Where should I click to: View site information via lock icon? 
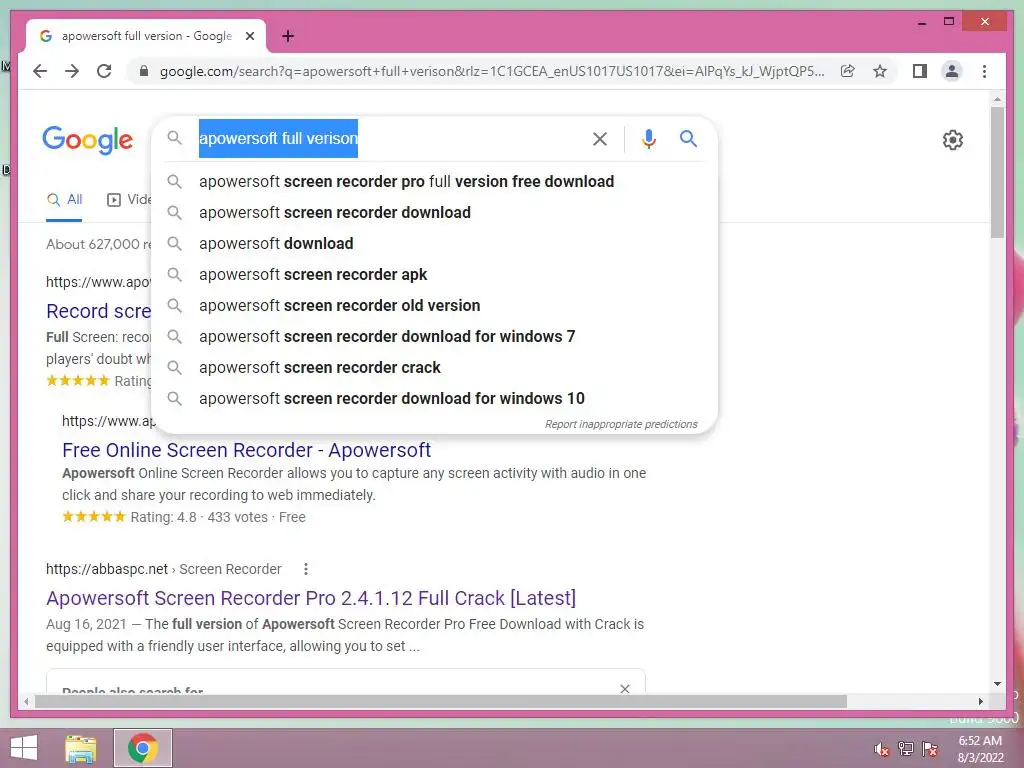click(x=144, y=71)
